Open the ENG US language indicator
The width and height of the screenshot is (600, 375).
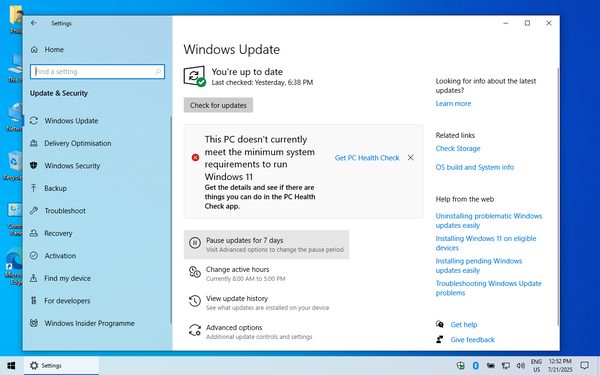point(536,366)
